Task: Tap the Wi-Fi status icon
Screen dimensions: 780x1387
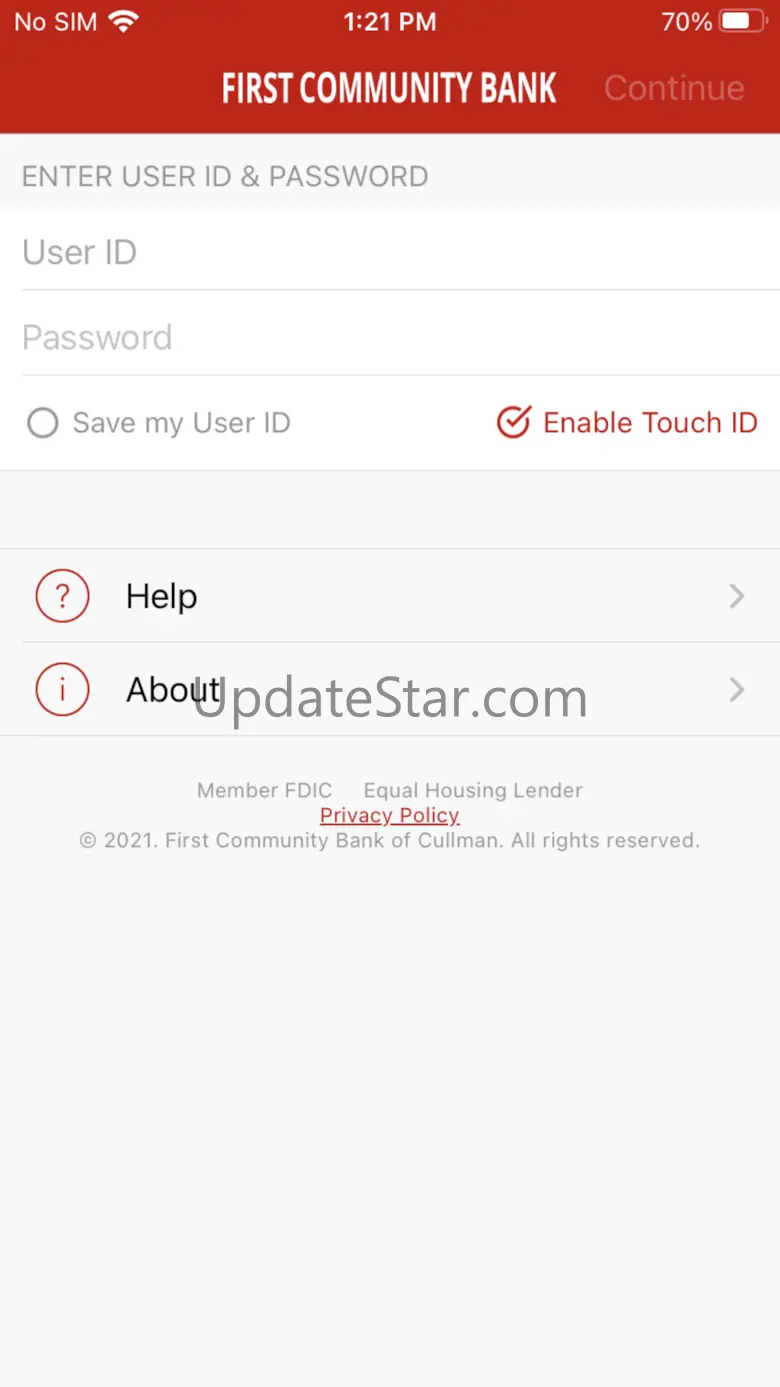Action: [x=124, y=21]
